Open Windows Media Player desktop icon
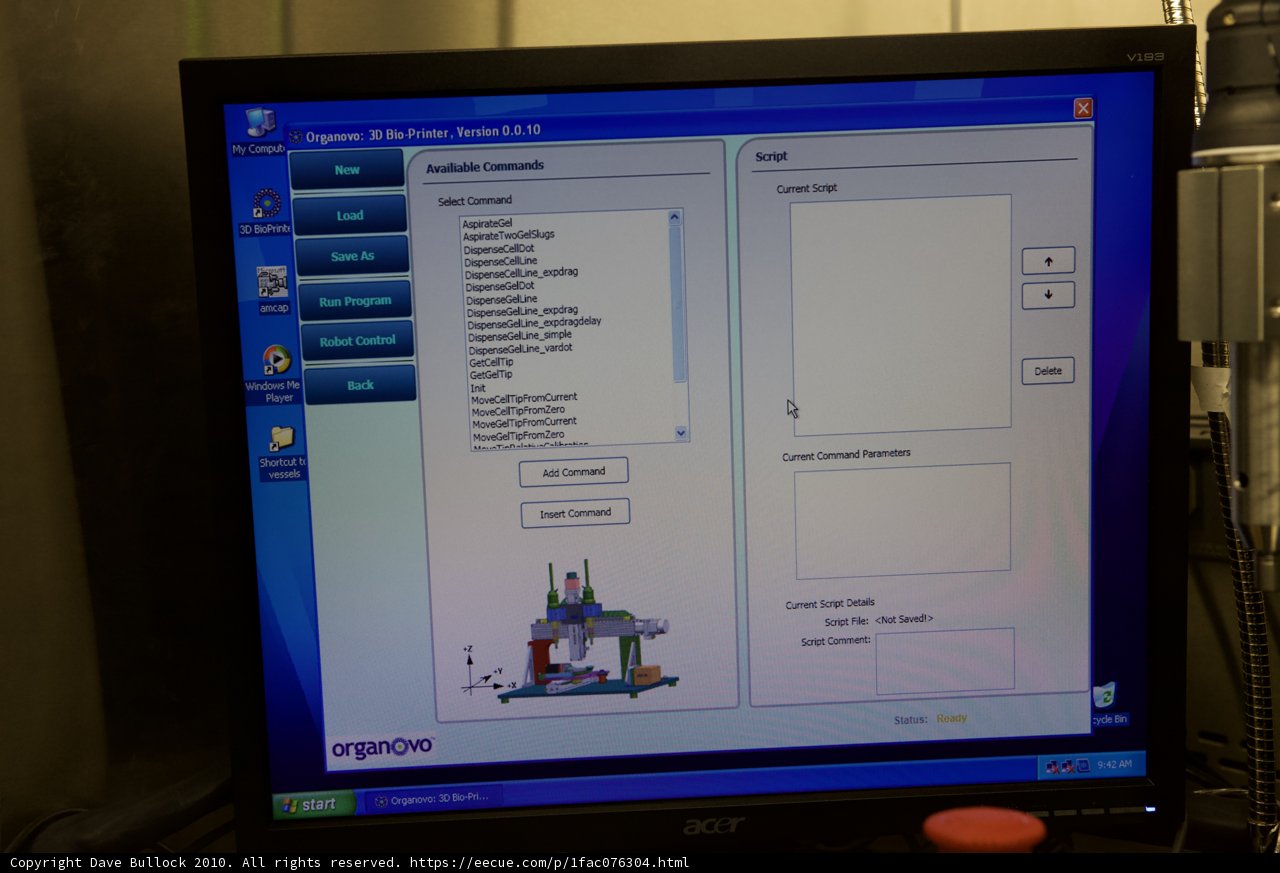 point(276,375)
